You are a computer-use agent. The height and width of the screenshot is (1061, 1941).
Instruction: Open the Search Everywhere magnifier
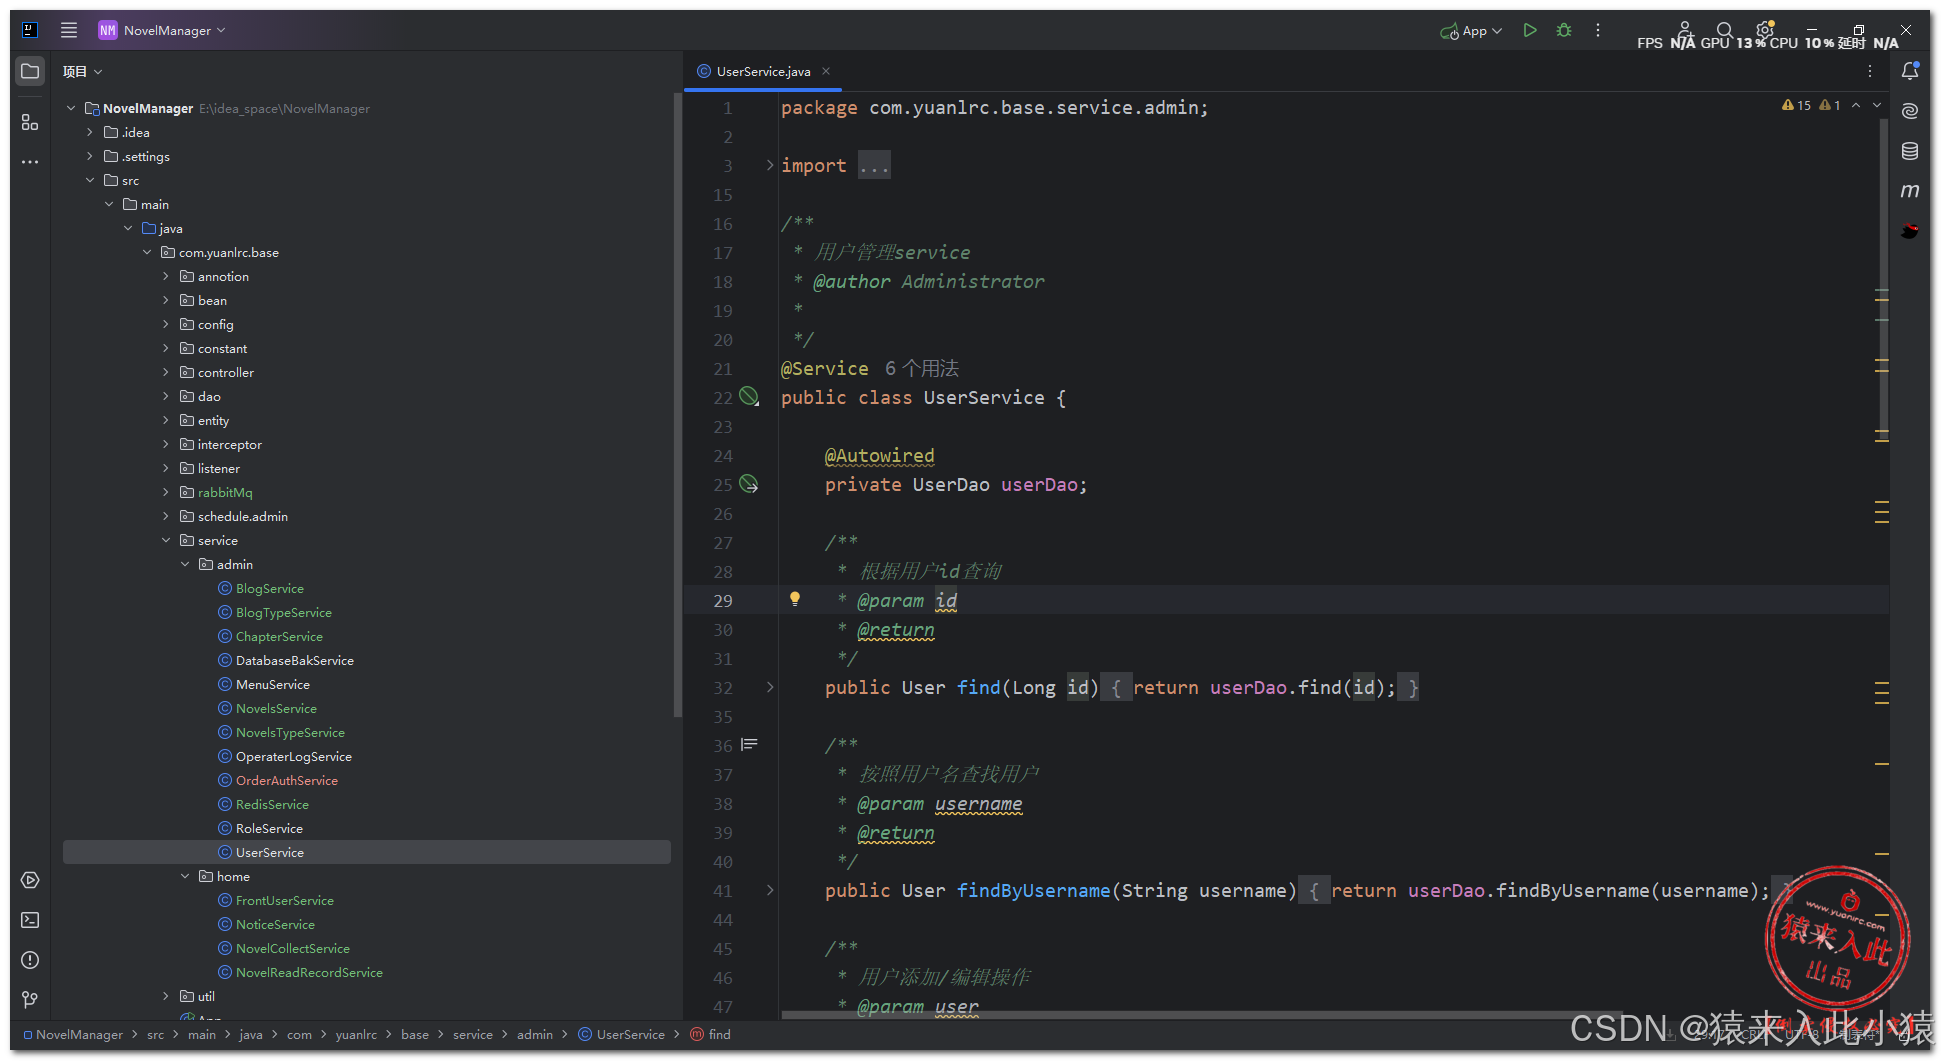[1724, 30]
